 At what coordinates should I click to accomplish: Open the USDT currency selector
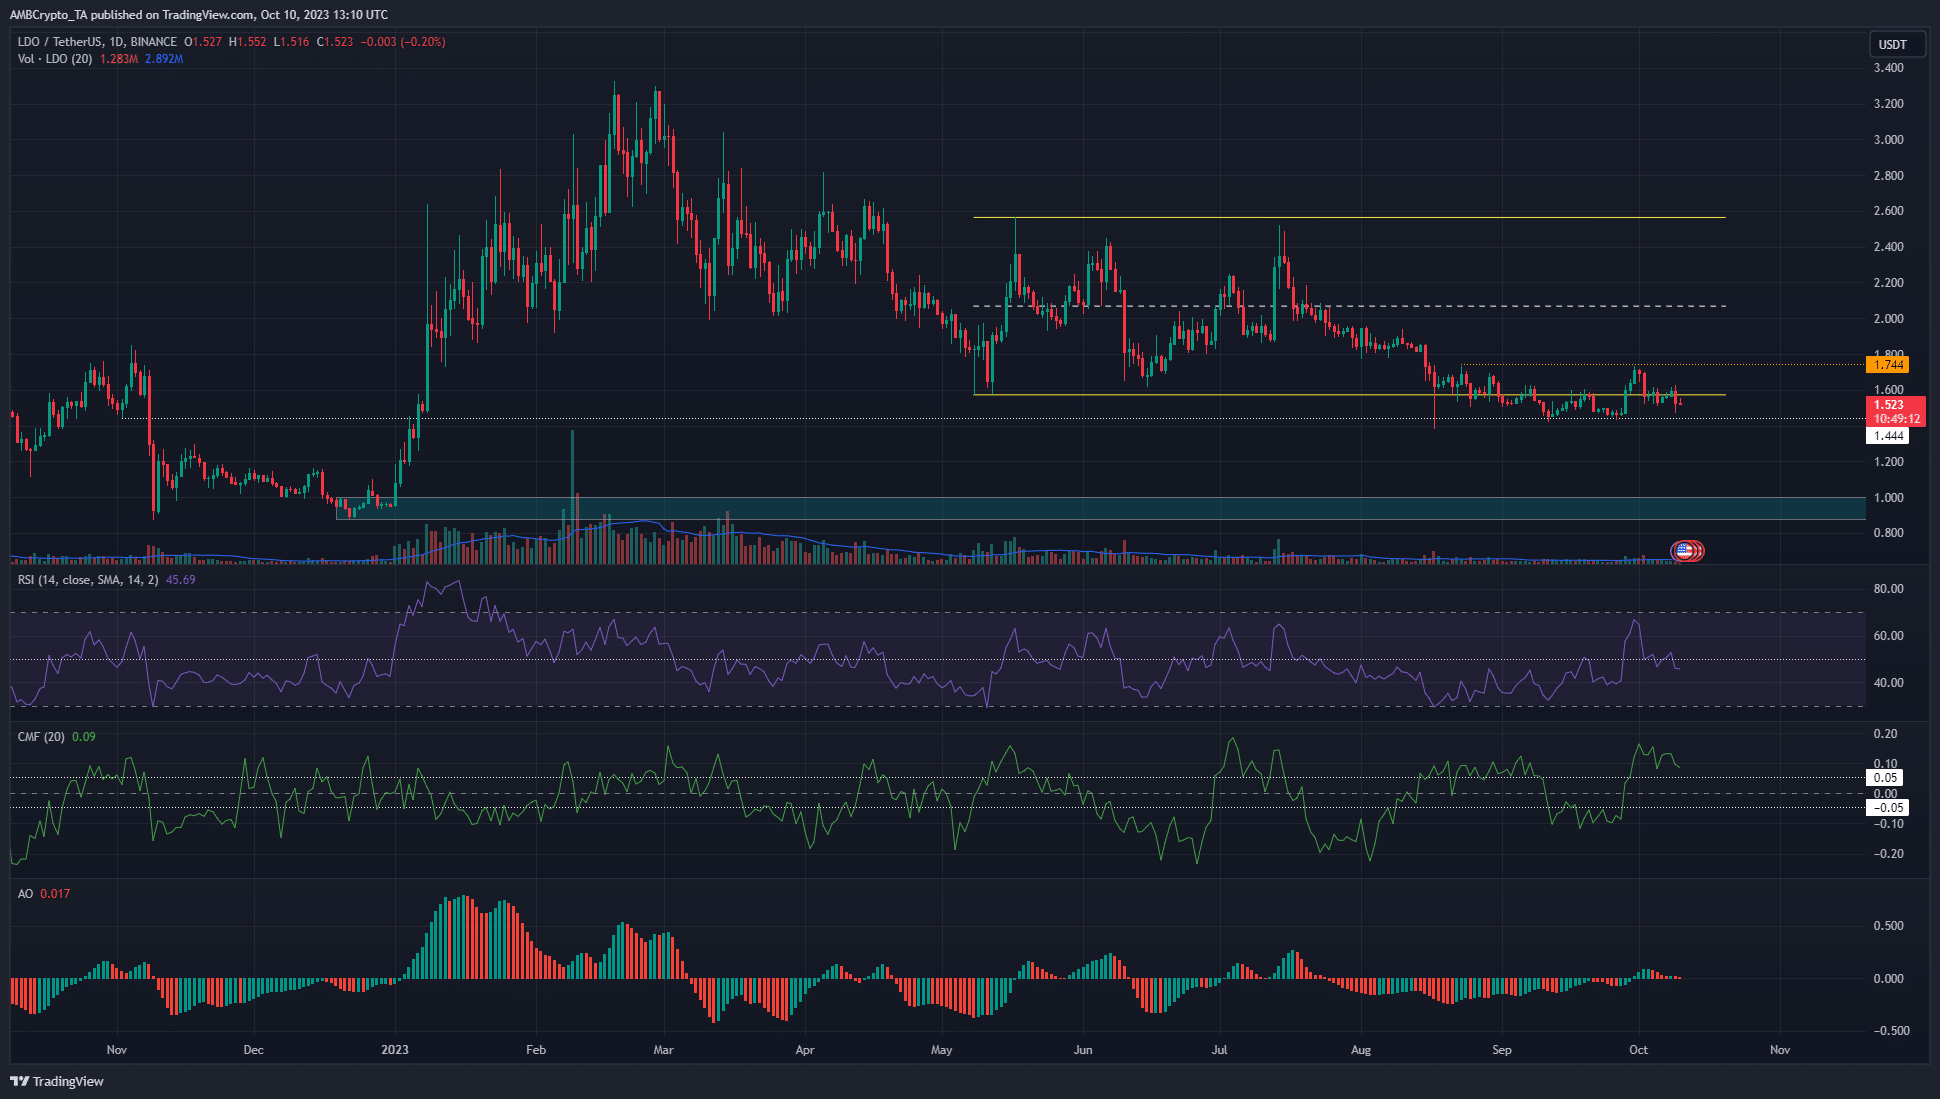coord(1893,45)
